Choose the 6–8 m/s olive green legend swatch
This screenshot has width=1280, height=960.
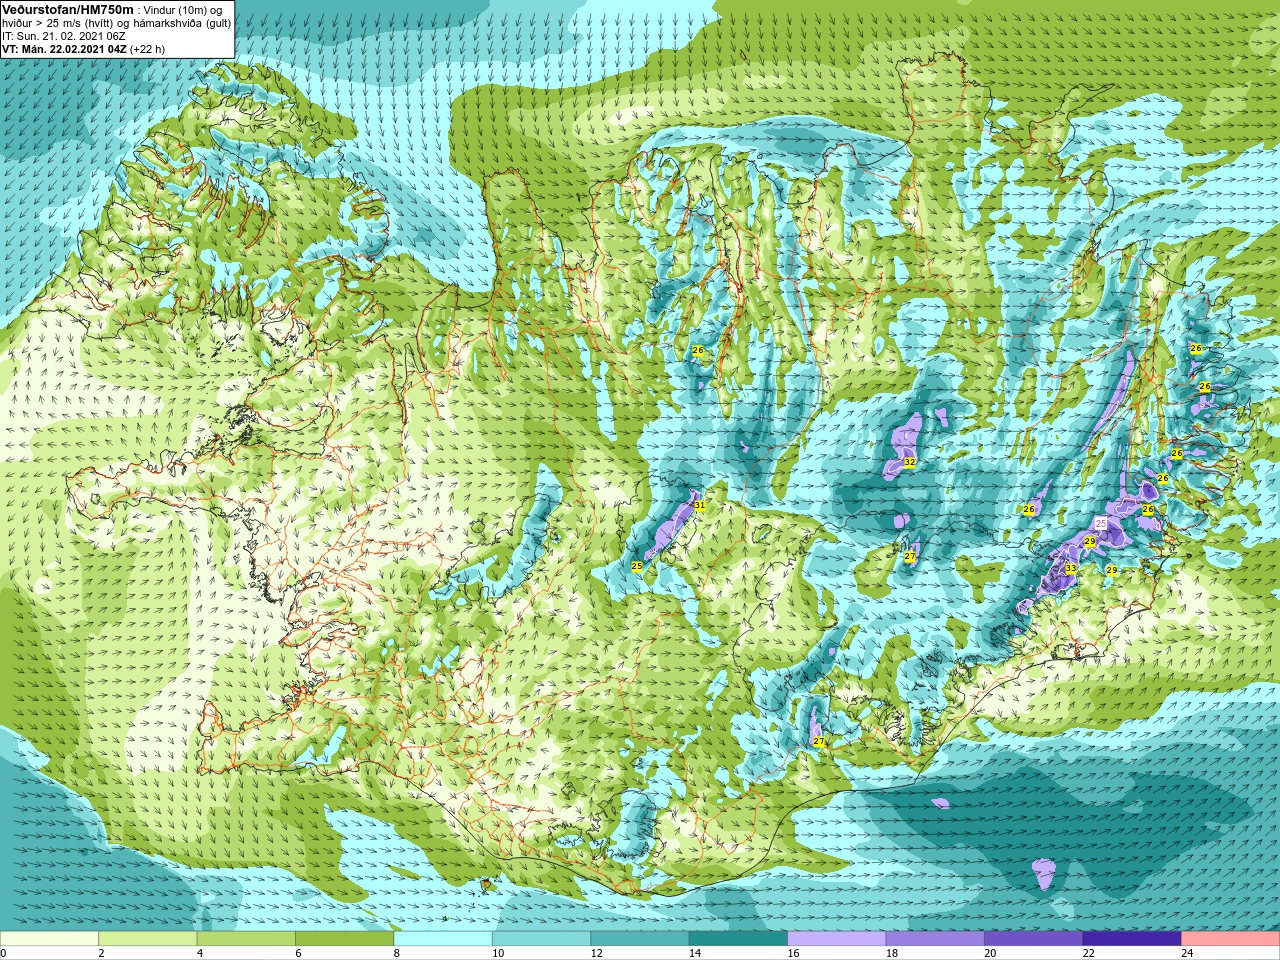coord(345,939)
